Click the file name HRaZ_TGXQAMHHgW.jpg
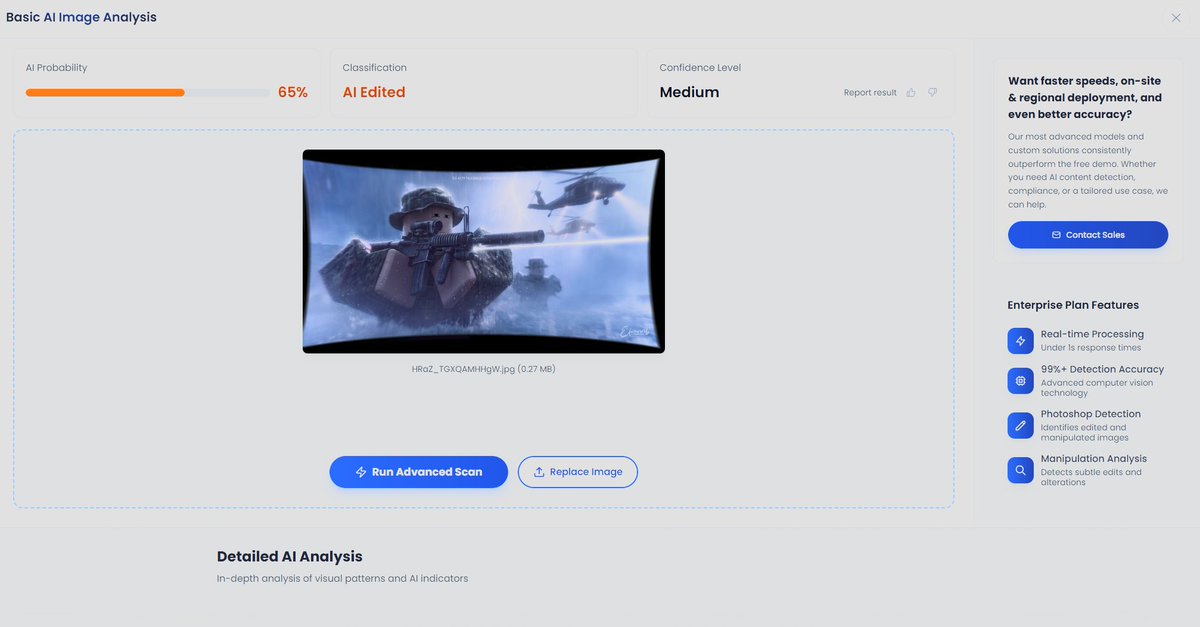The width and height of the screenshot is (1200, 627). coord(483,369)
